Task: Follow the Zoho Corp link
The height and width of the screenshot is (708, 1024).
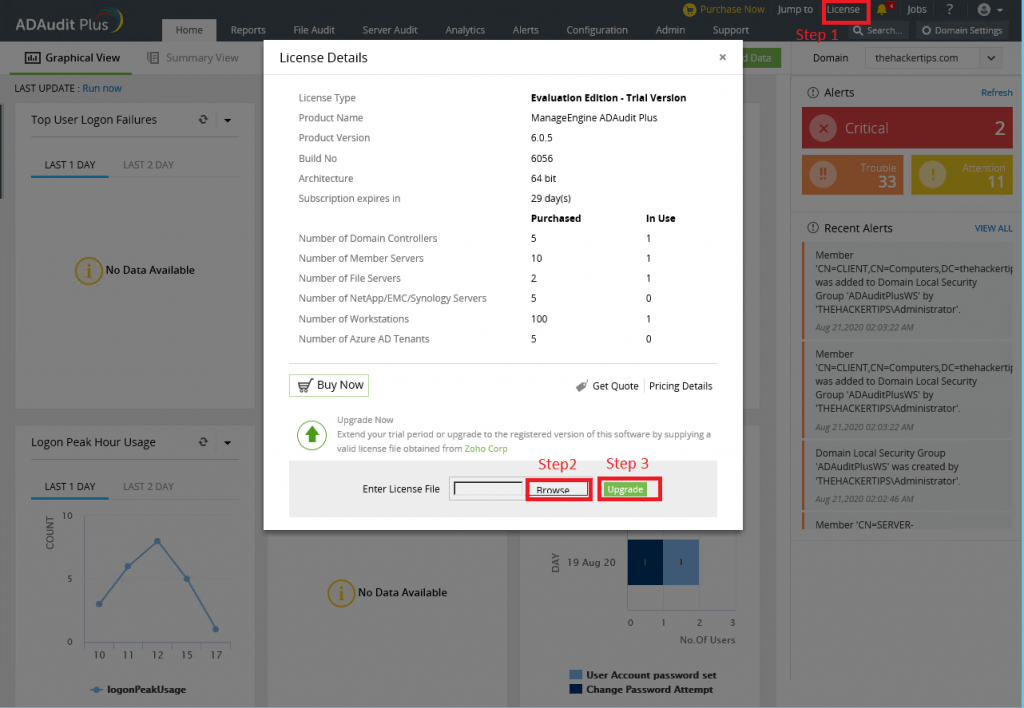Action: point(486,449)
